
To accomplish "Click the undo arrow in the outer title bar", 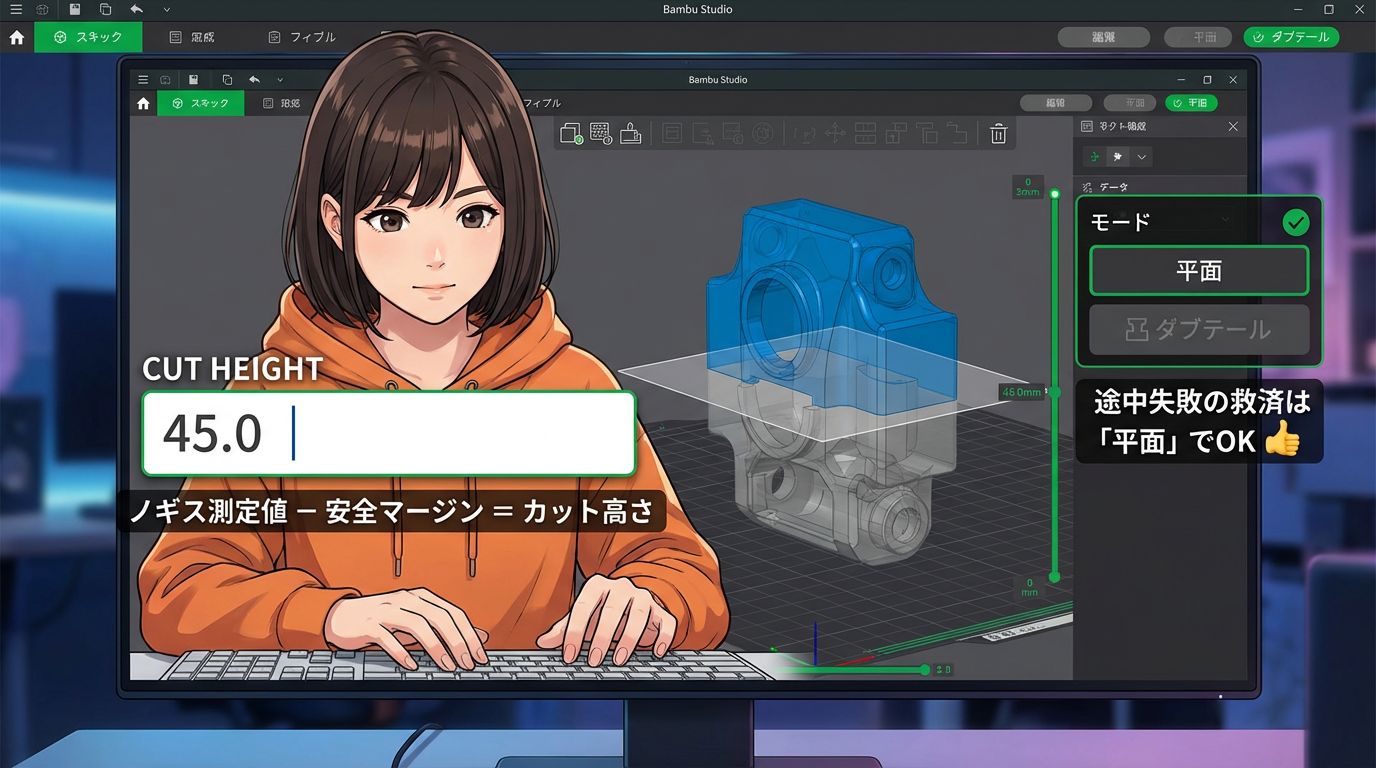I will 136,10.
